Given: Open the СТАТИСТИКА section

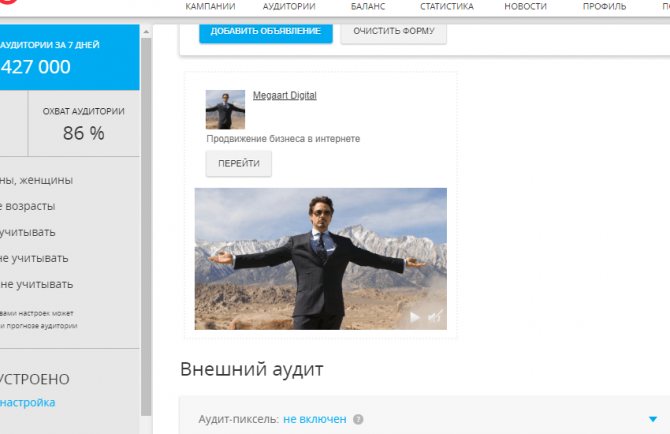Looking at the screenshot, I should [x=447, y=6].
